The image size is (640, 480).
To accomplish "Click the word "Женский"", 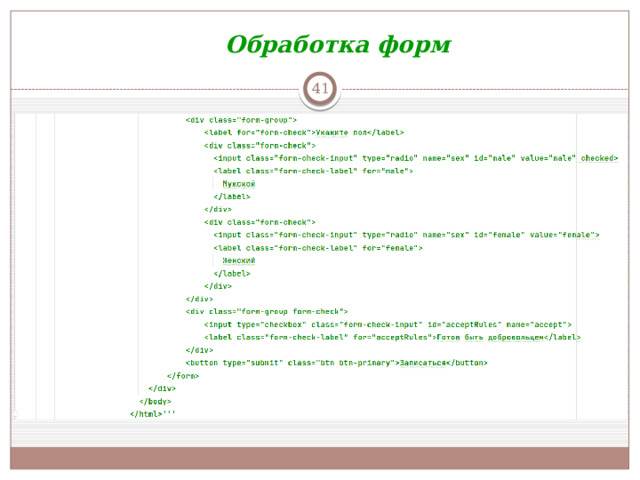I will [239, 260].
